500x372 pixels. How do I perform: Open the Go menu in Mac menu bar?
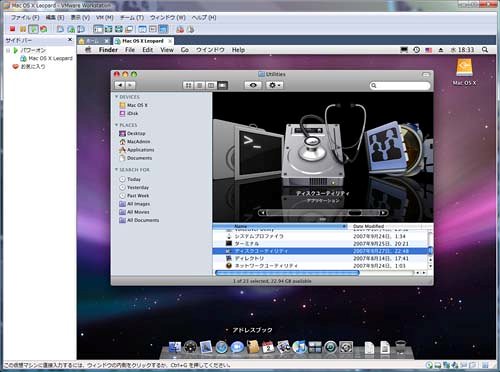click(x=185, y=50)
